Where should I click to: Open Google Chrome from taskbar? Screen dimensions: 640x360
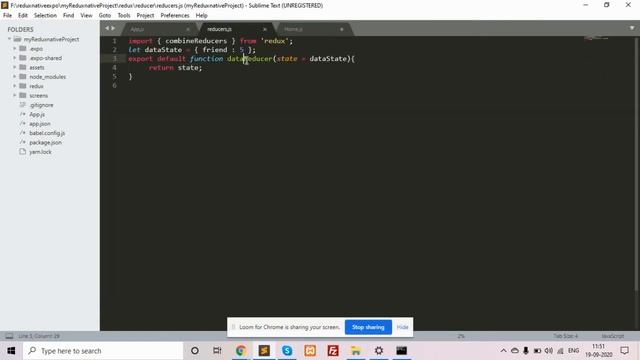(241, 351)
